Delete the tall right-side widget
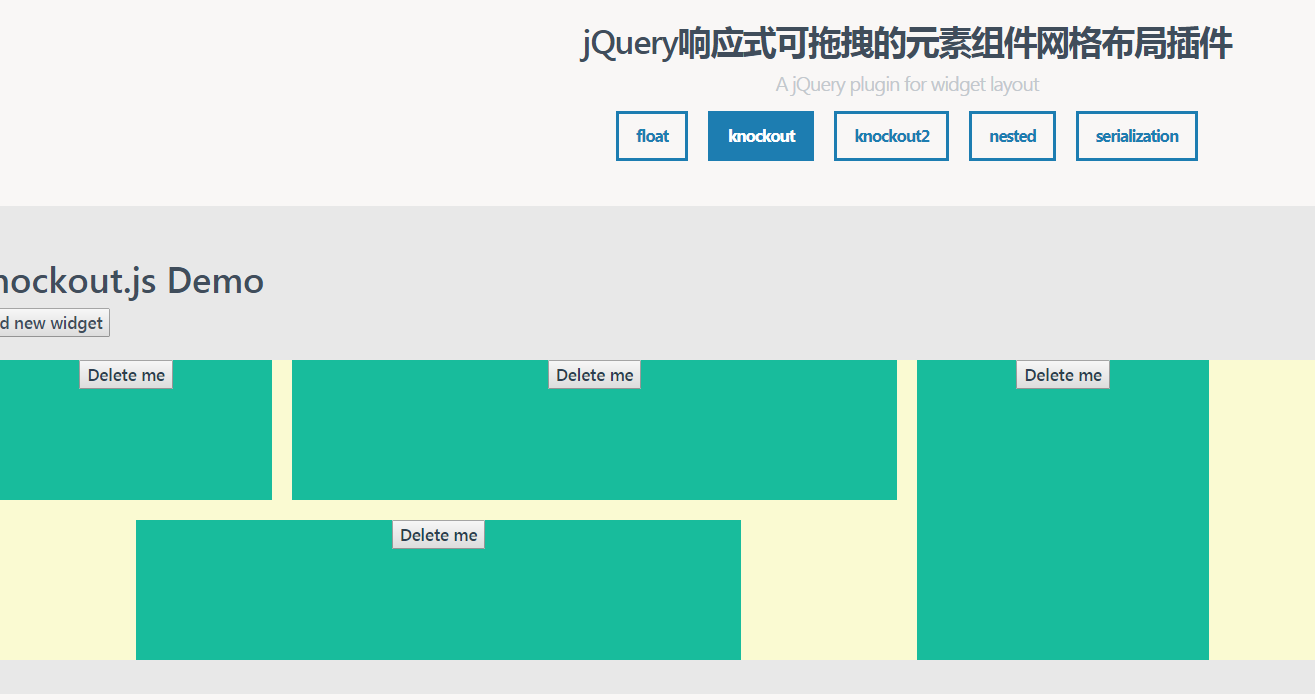Viewport: 1315px width, 700px height. pos(1063,375)
